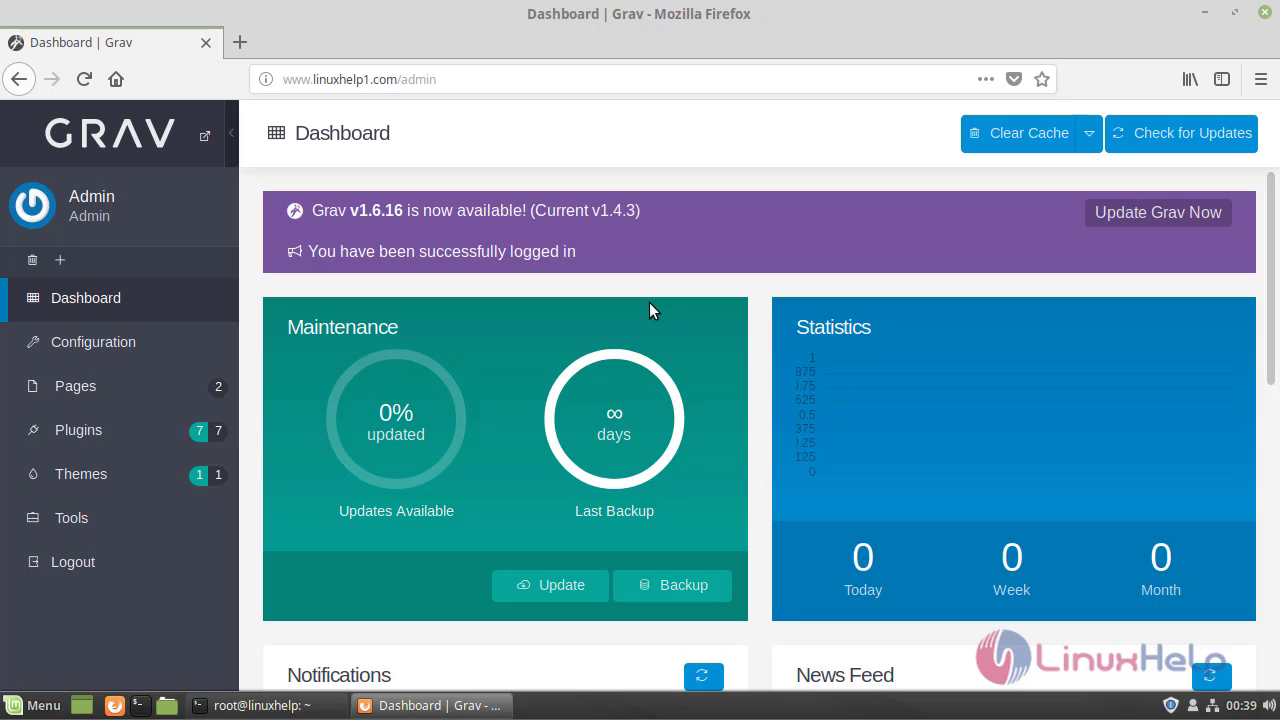Viewport: 1280px width, 720px height.
Task: Open page actions three-dot menu
Action: 986,79
